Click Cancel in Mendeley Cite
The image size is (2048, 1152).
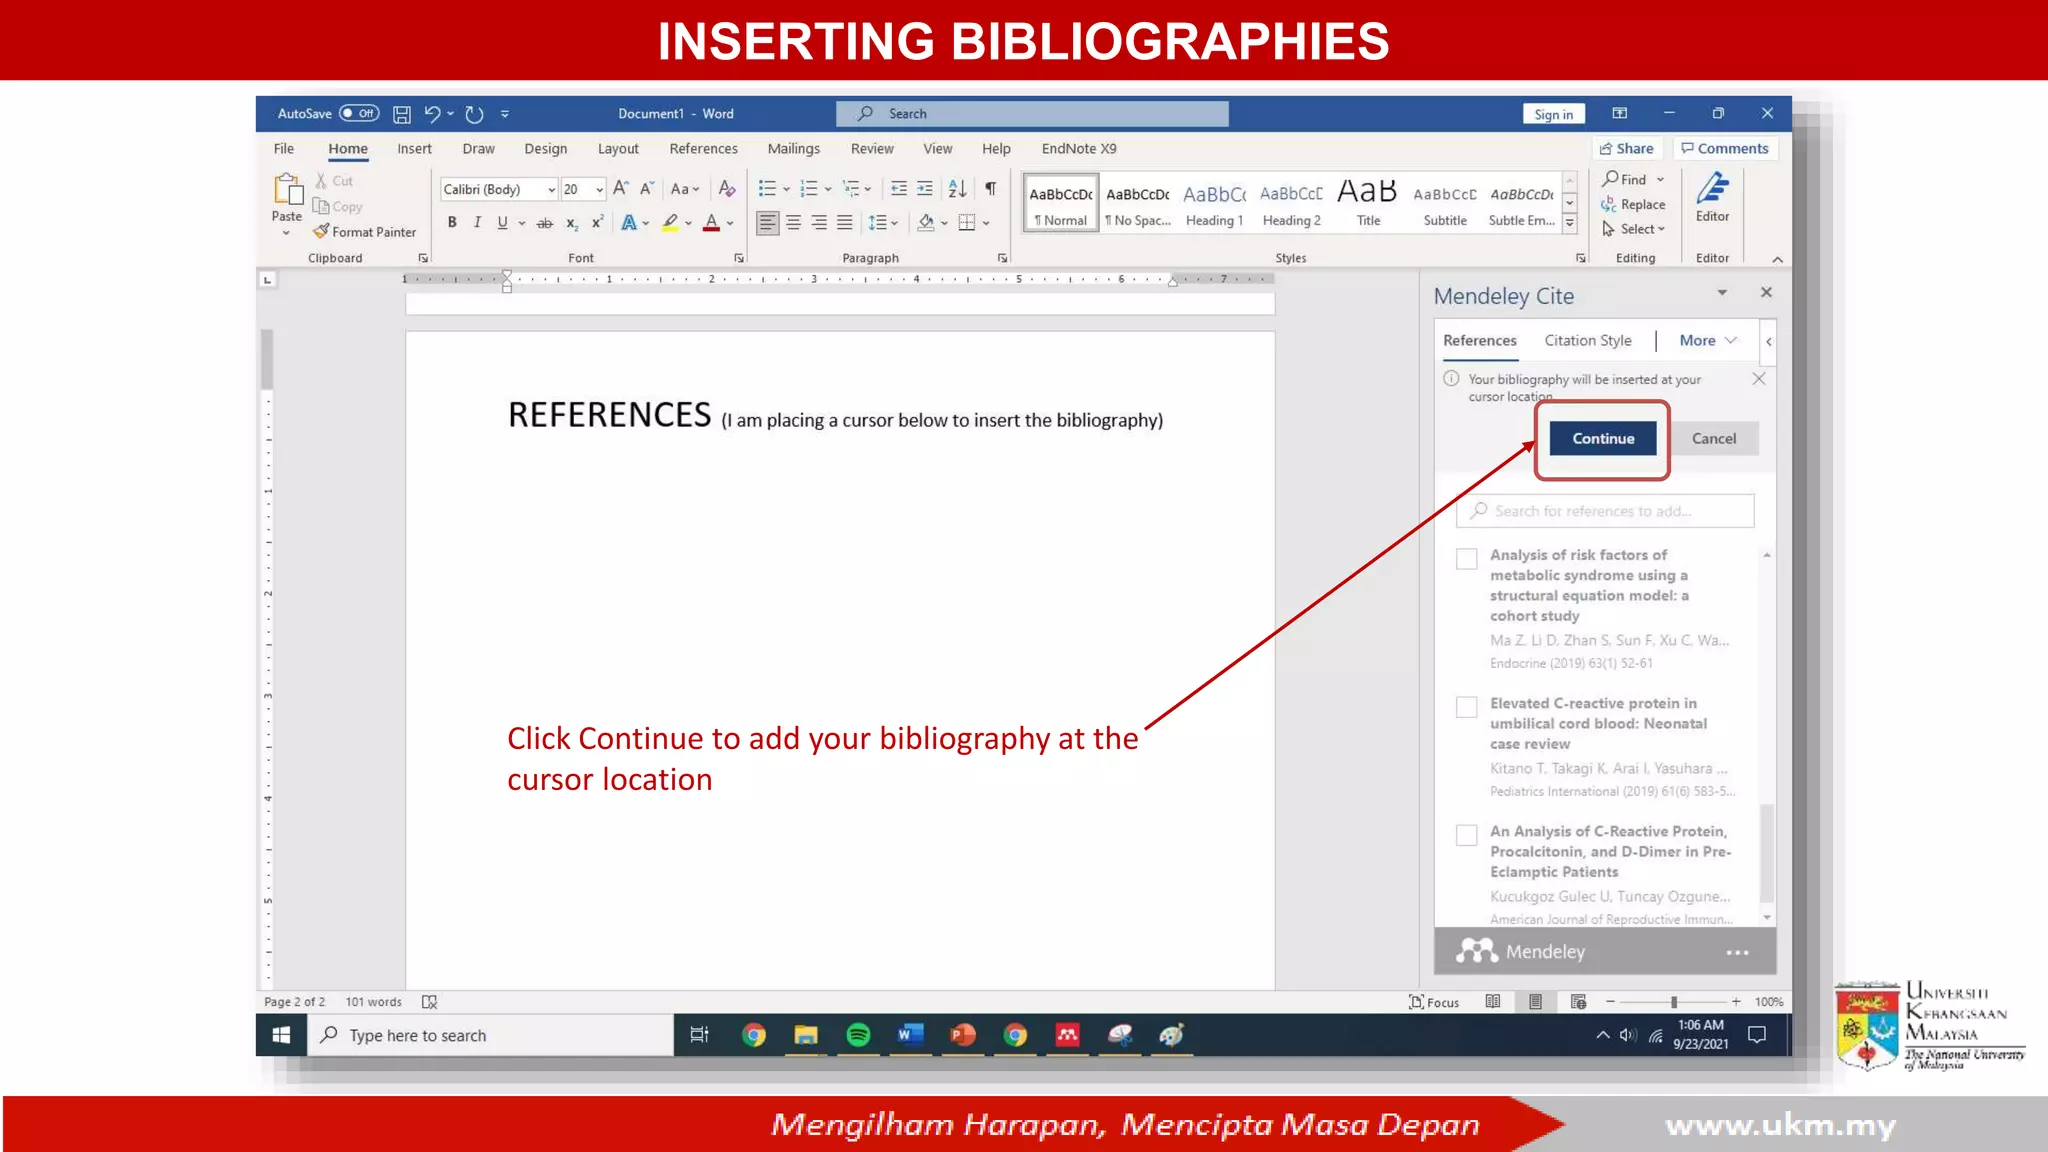1714,438
